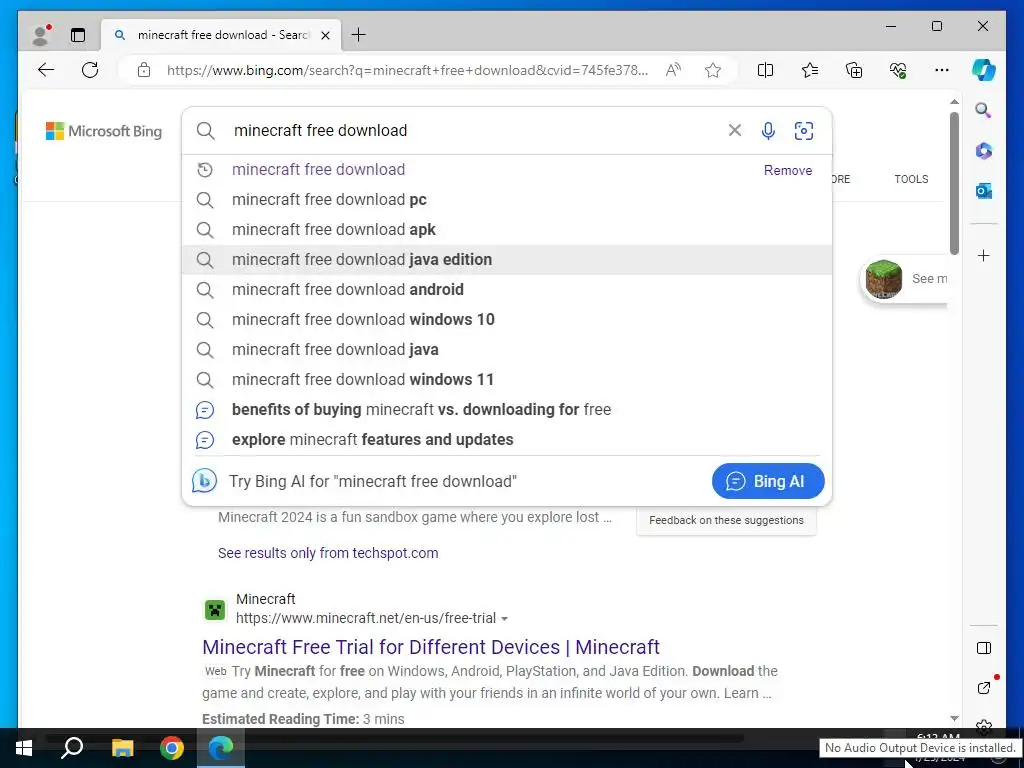The height and width of the screenshot is (768, 1024).
Task: Click the scrollbar up arrow
Action: 954,102
